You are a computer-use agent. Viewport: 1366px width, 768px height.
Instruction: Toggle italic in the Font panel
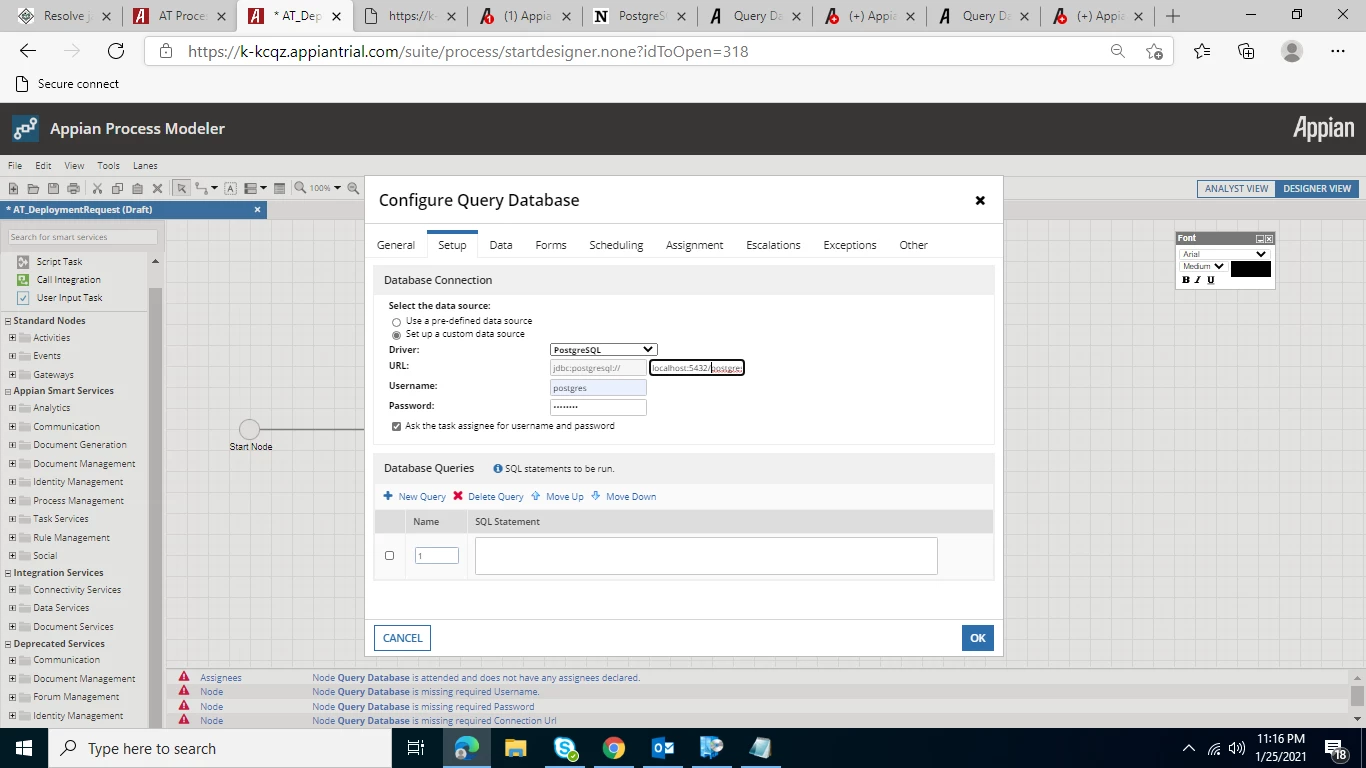pyautogui.click(x=1198, y=280)
